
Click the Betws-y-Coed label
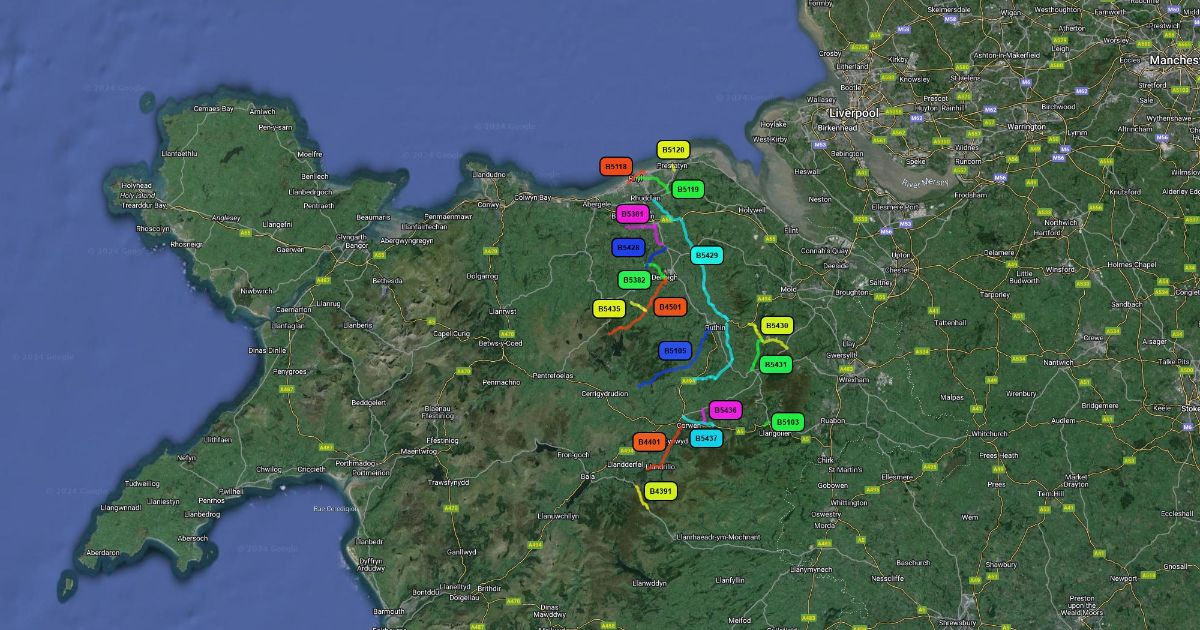500,343
